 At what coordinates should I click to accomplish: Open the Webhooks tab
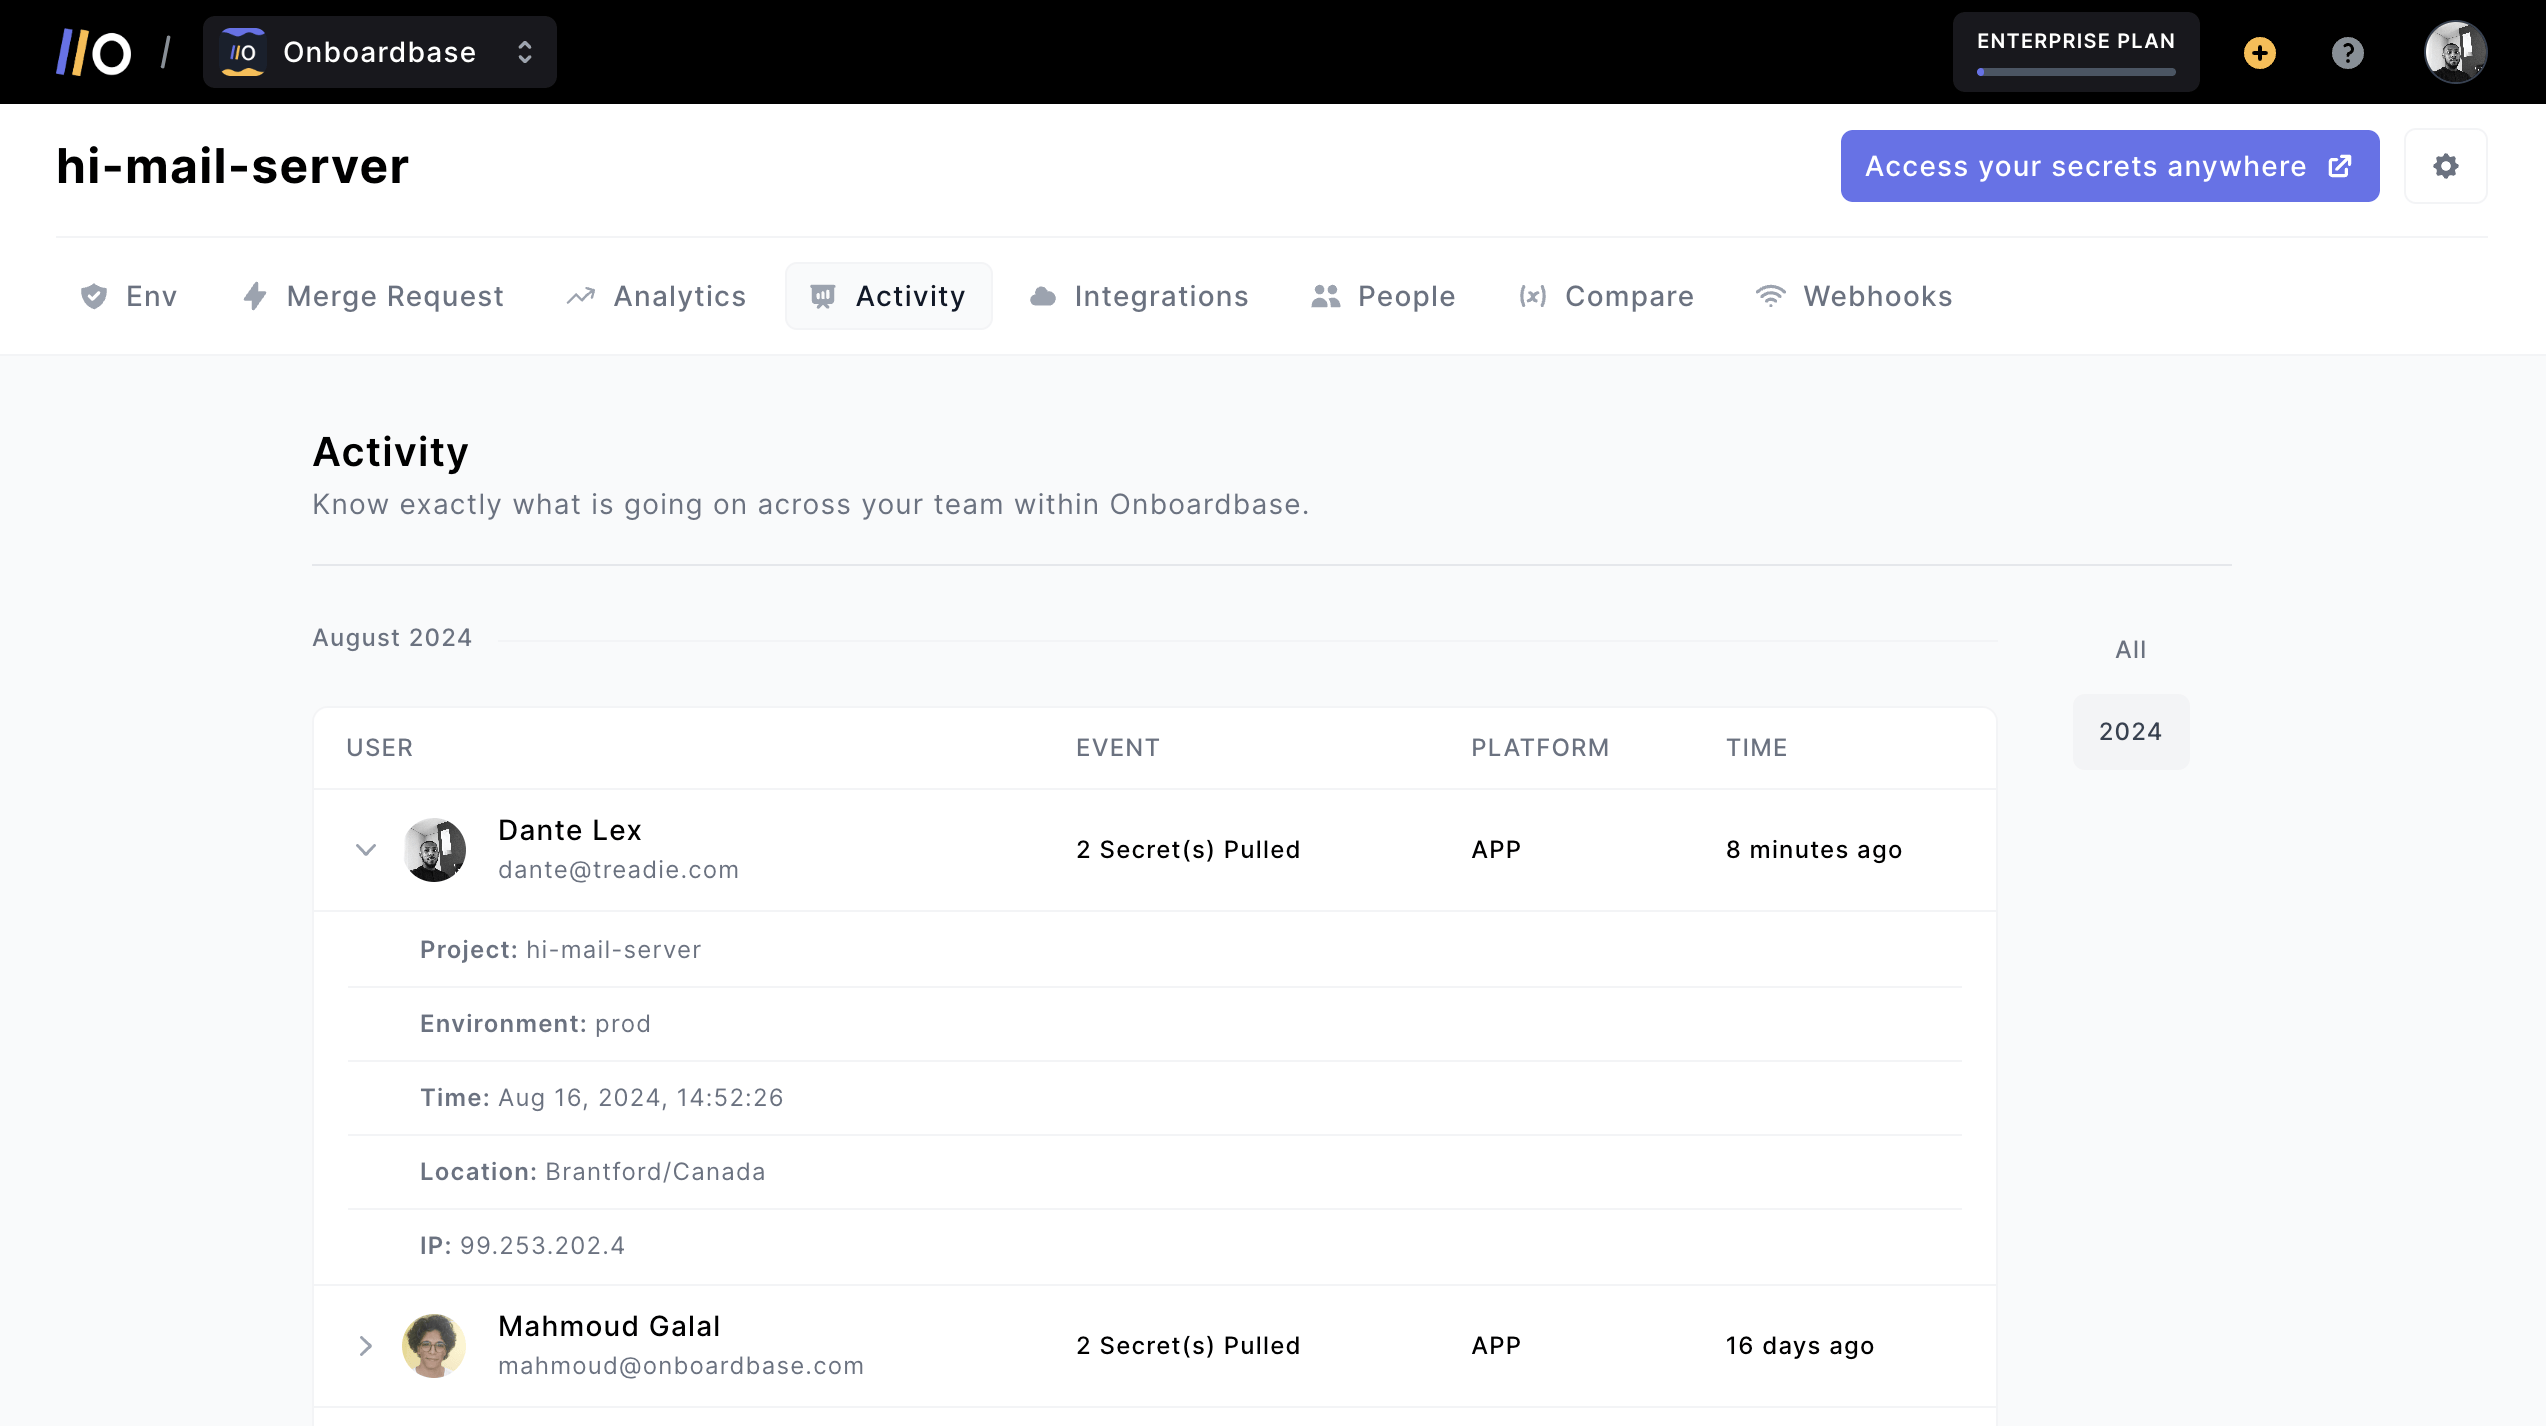[x=1854, y=296]
